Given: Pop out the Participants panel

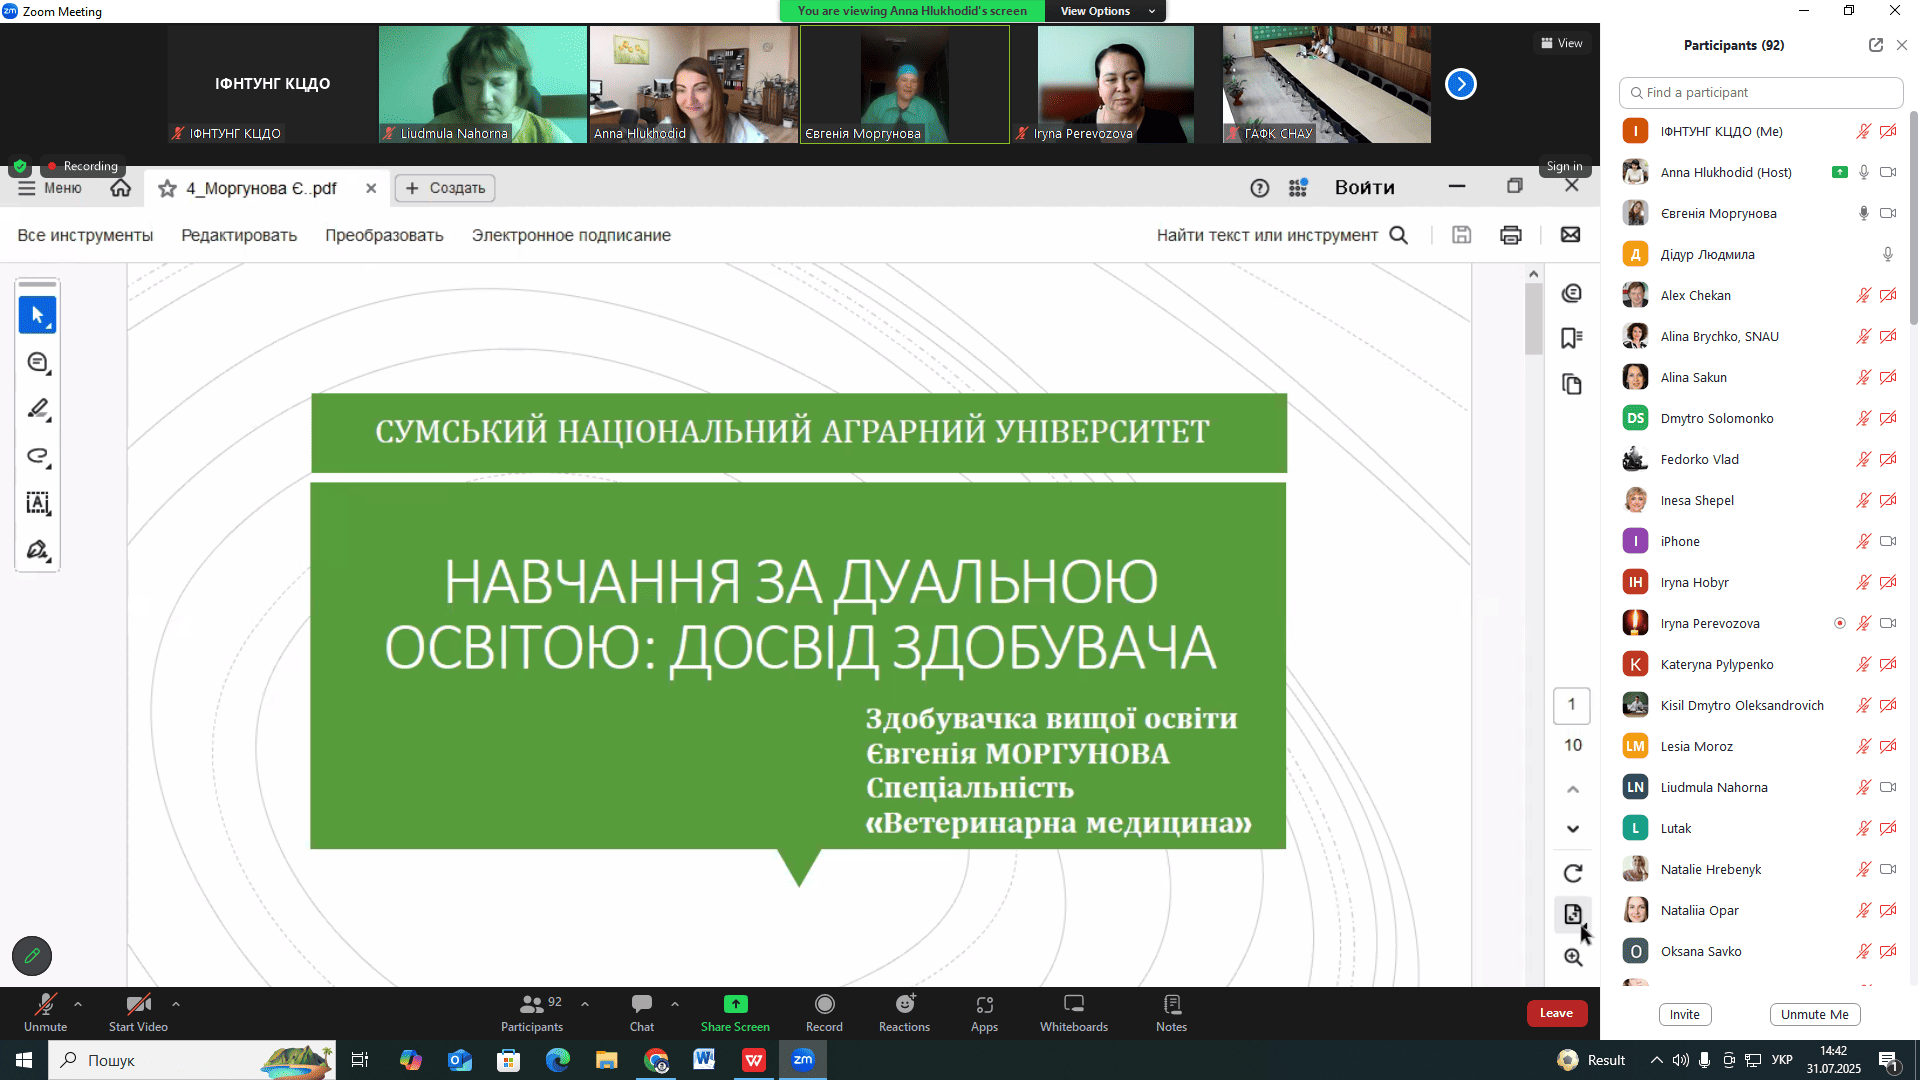Looking at the screenshot, I should 1876,45.
